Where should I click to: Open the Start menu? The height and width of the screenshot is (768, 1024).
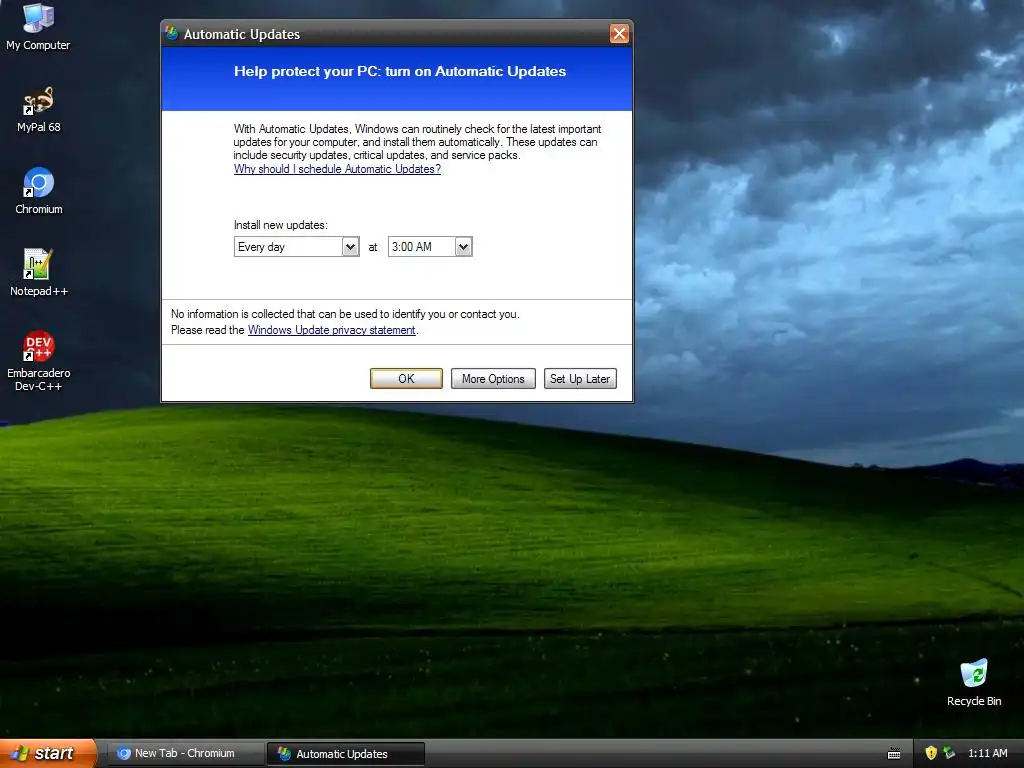pos(48,754)
